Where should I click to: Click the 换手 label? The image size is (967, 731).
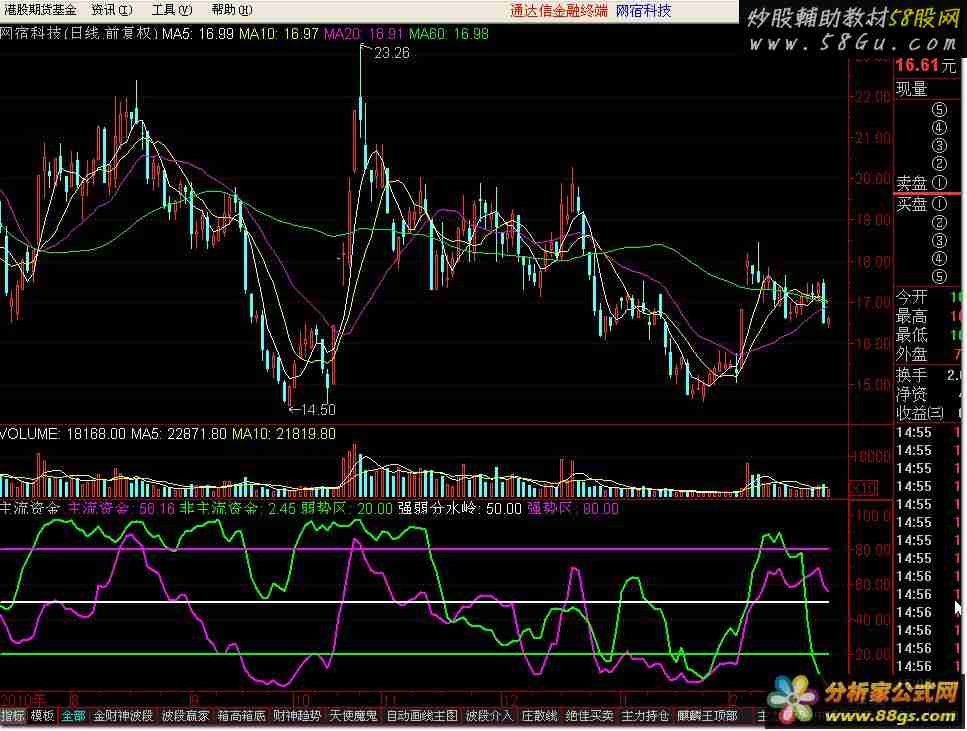[911, 375]
